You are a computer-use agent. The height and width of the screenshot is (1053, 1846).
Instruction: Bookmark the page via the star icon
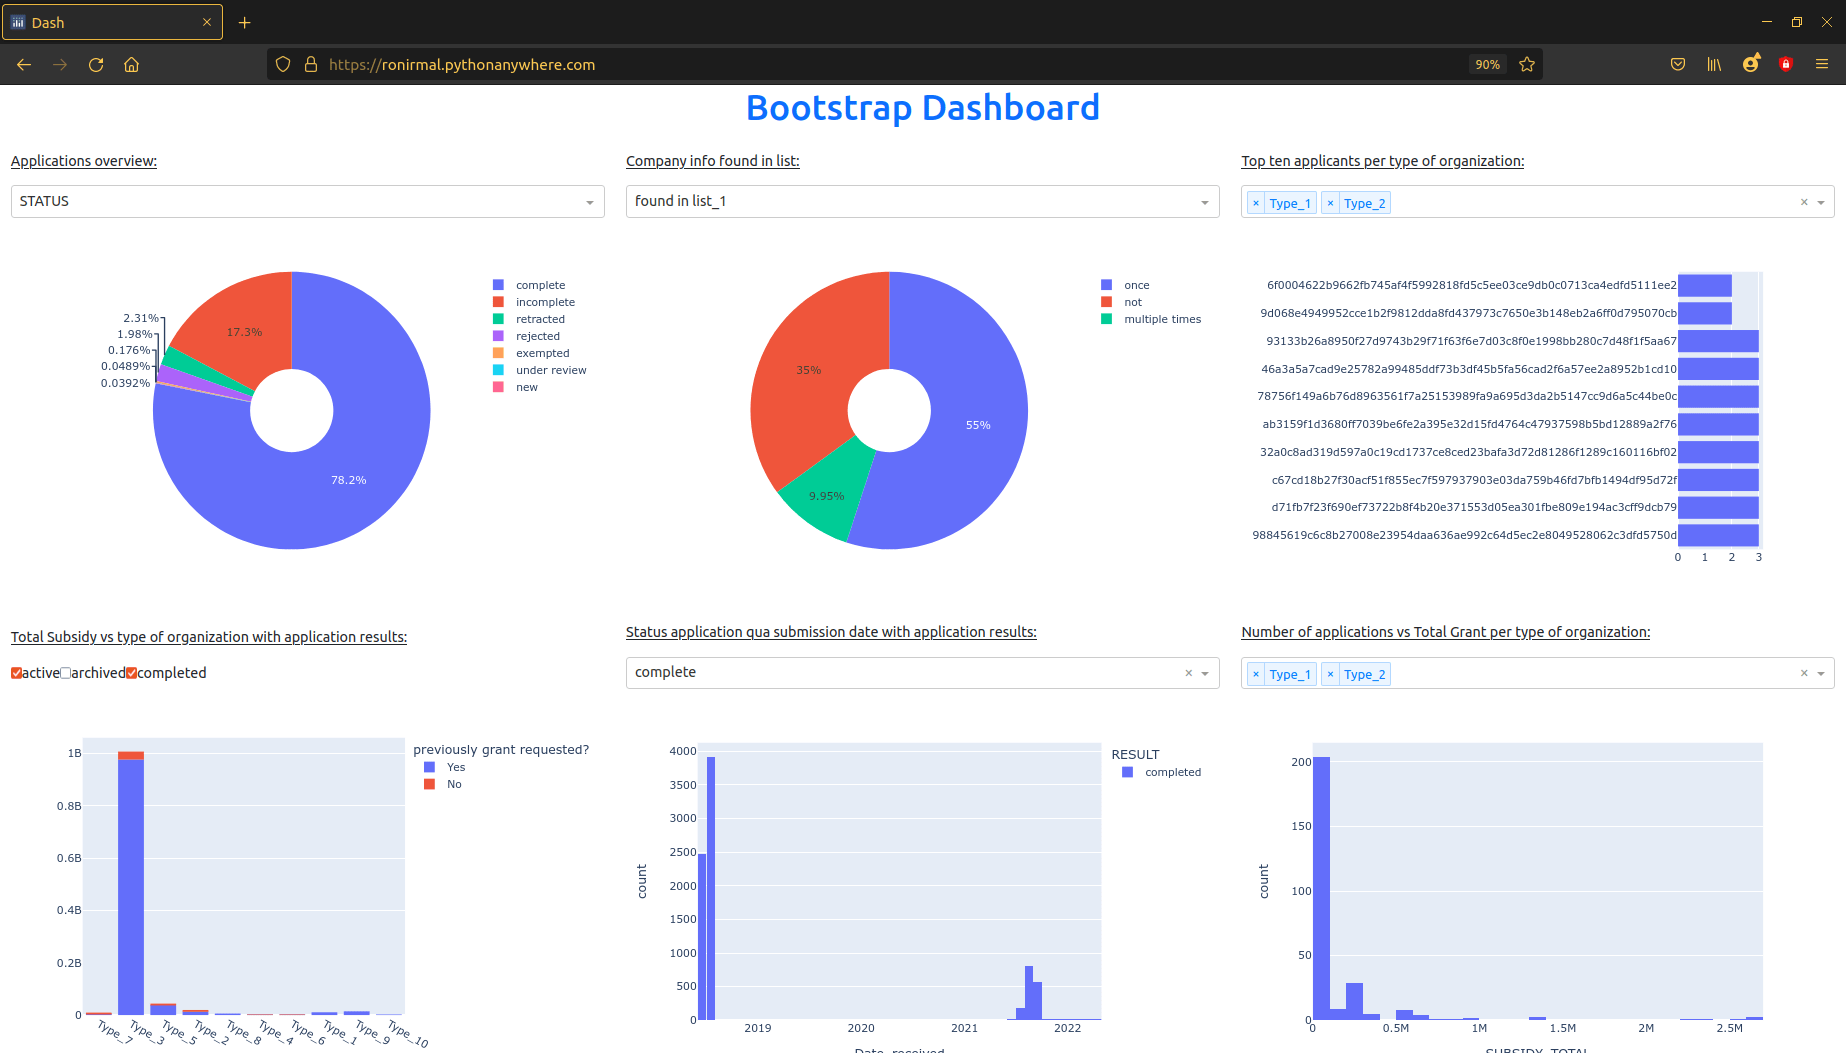(x=1527, y=64)
